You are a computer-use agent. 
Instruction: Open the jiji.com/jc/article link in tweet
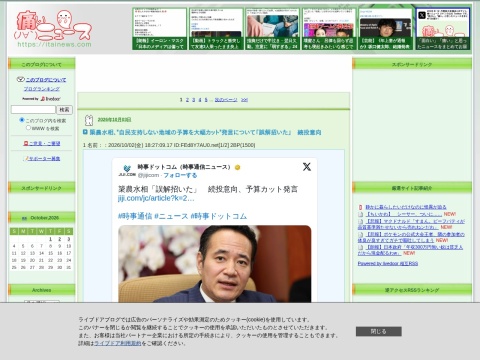click(156, 198)
